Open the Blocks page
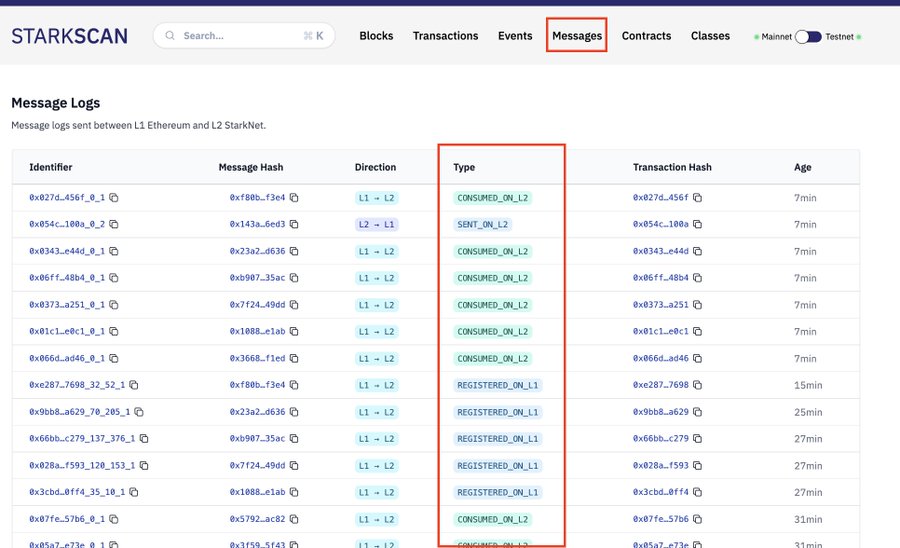900x548 pixels. 376,36
